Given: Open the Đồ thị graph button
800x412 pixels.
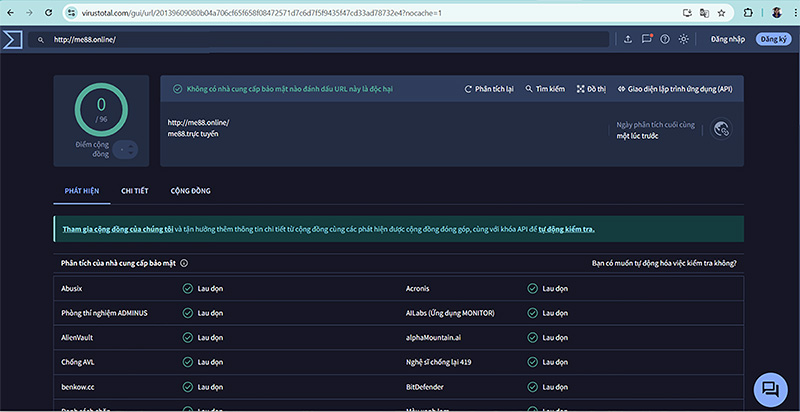Looking at the screenshot, I should point(591,89).
